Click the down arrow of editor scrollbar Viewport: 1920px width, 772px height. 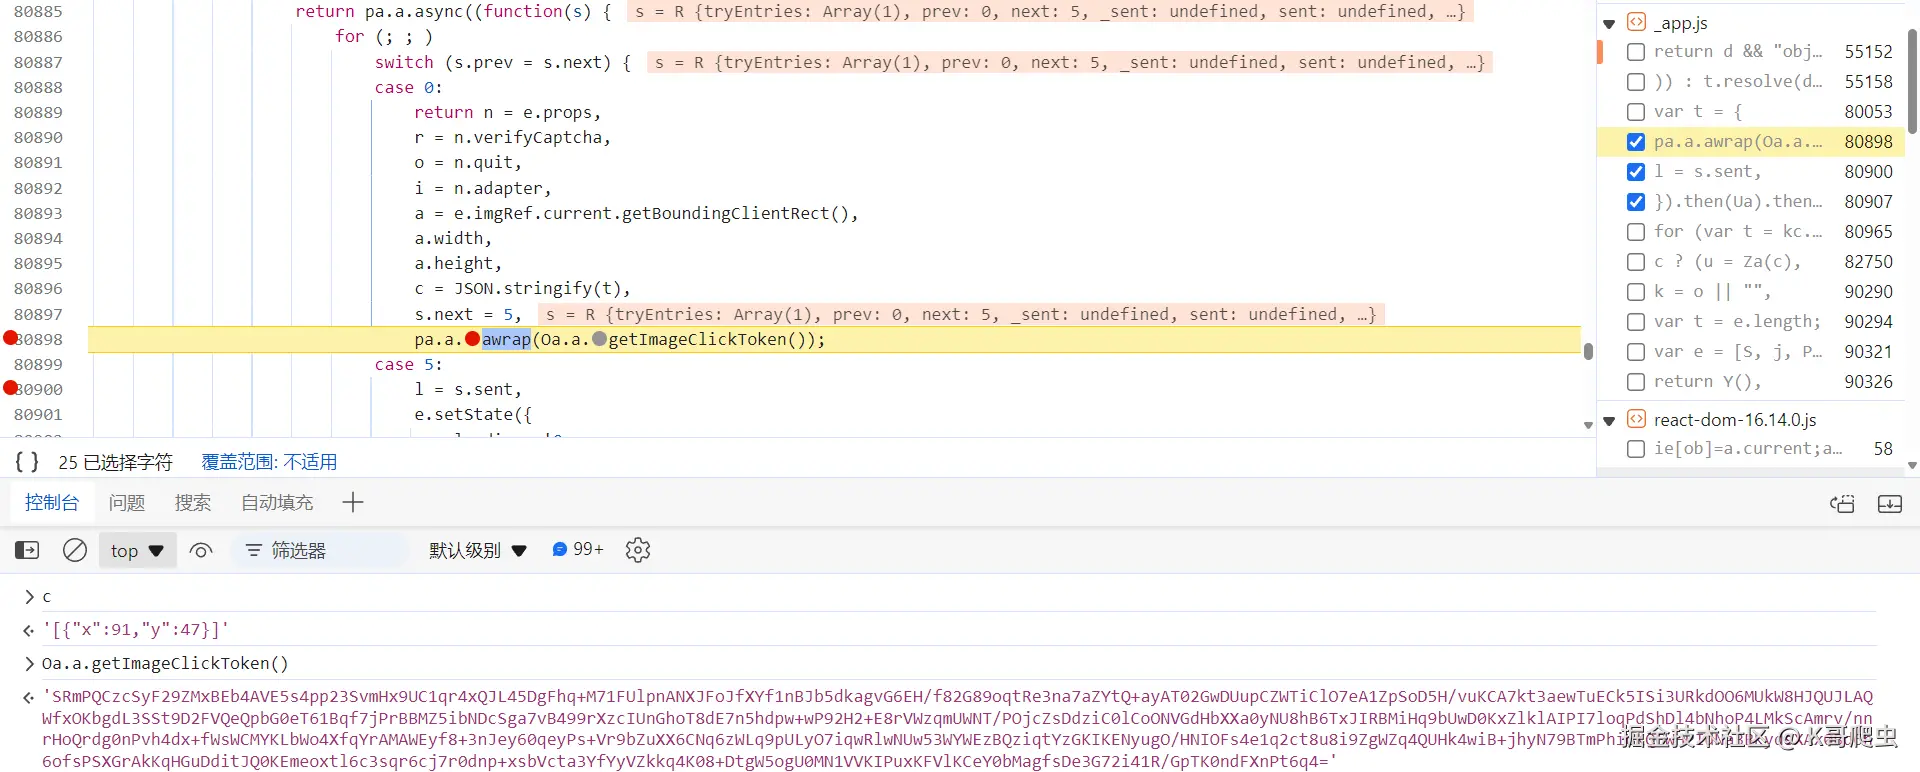point(1588,425)
